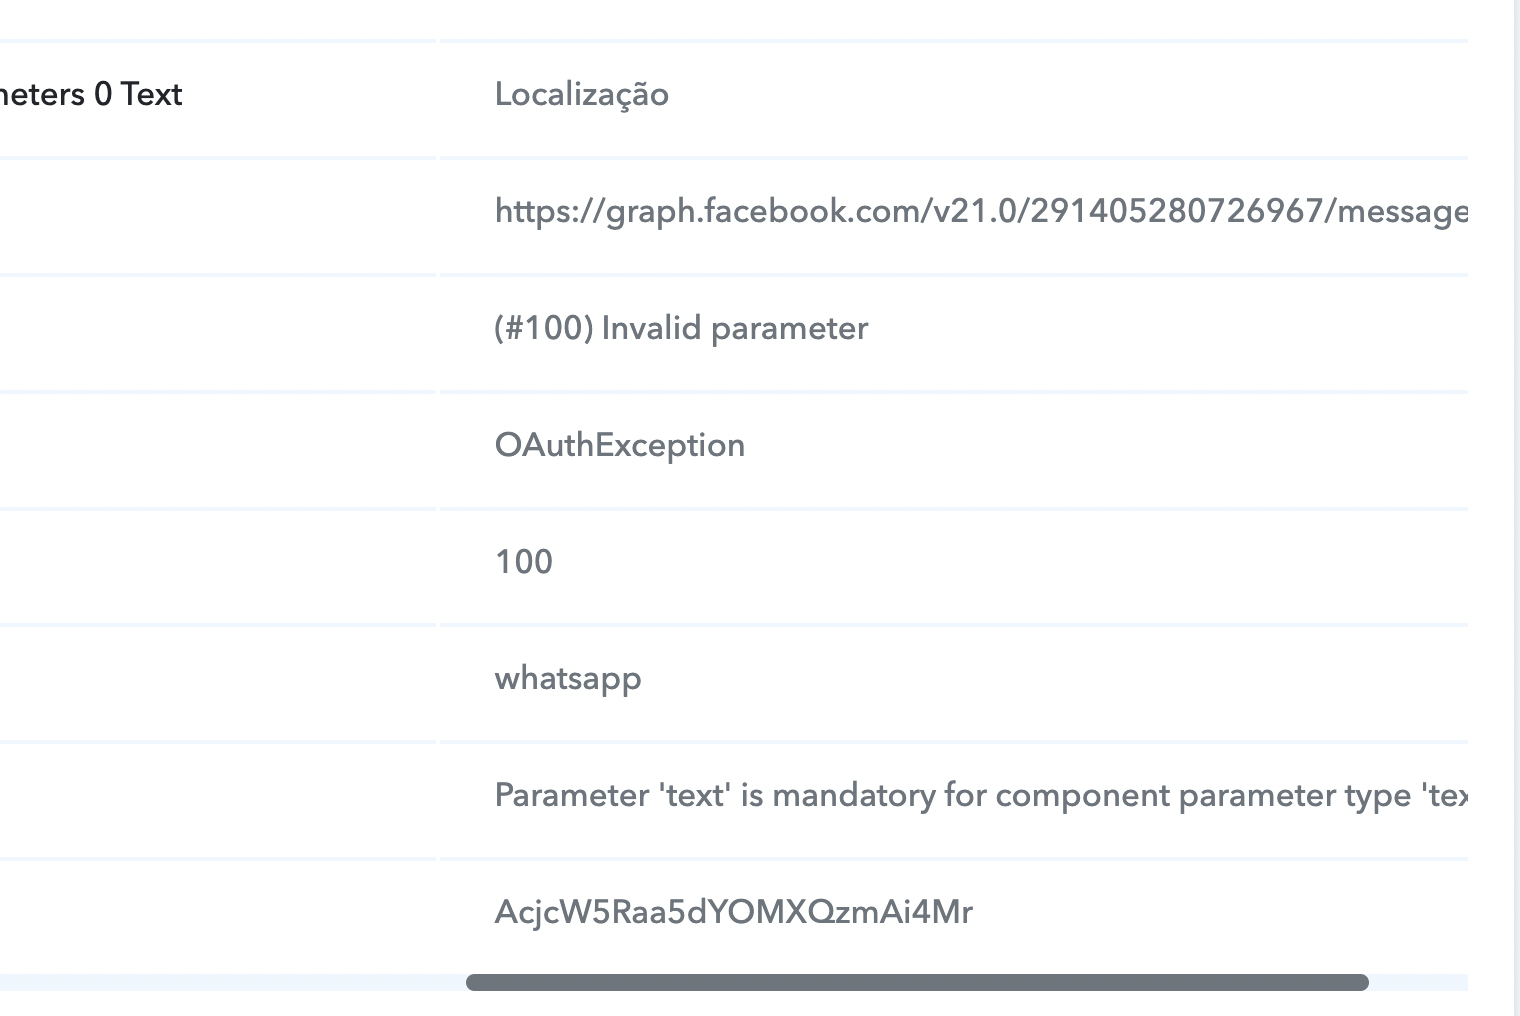Click the empty label cell beside whatsapp
Screen dimensions: 1520x1016
217,683
